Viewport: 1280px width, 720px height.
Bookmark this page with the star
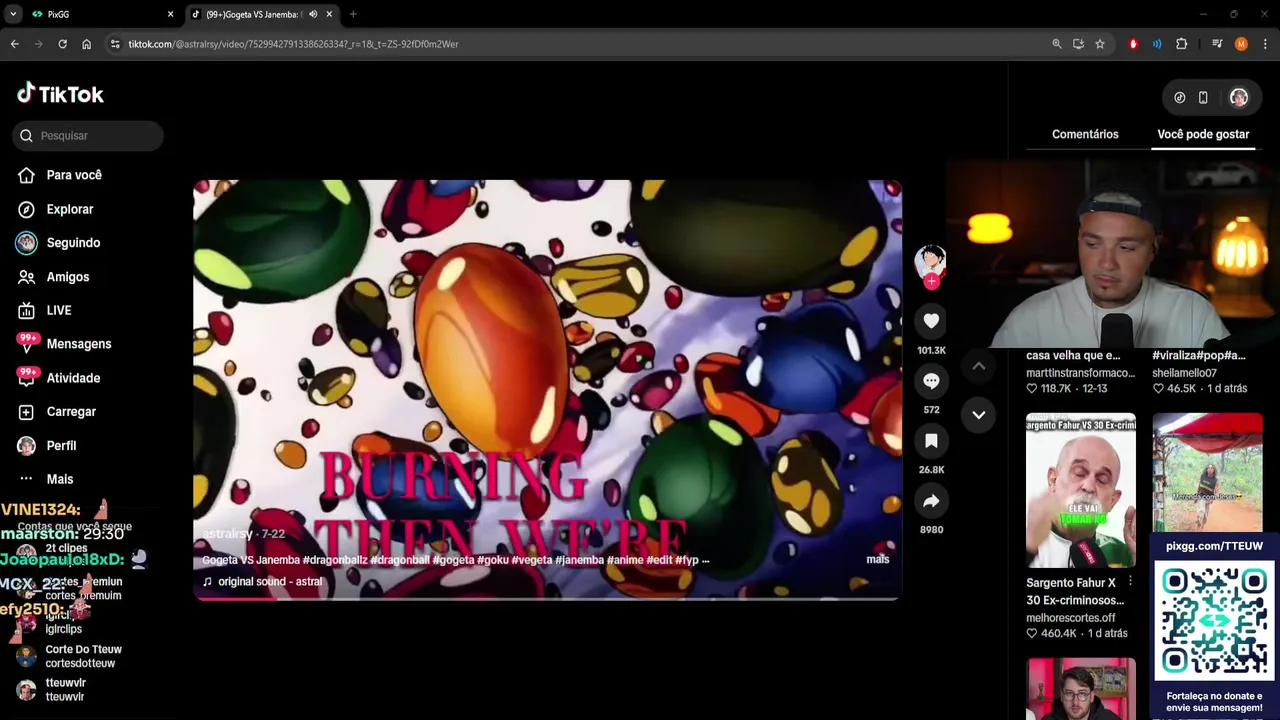pyautogui.click(x=1100, y=44)
